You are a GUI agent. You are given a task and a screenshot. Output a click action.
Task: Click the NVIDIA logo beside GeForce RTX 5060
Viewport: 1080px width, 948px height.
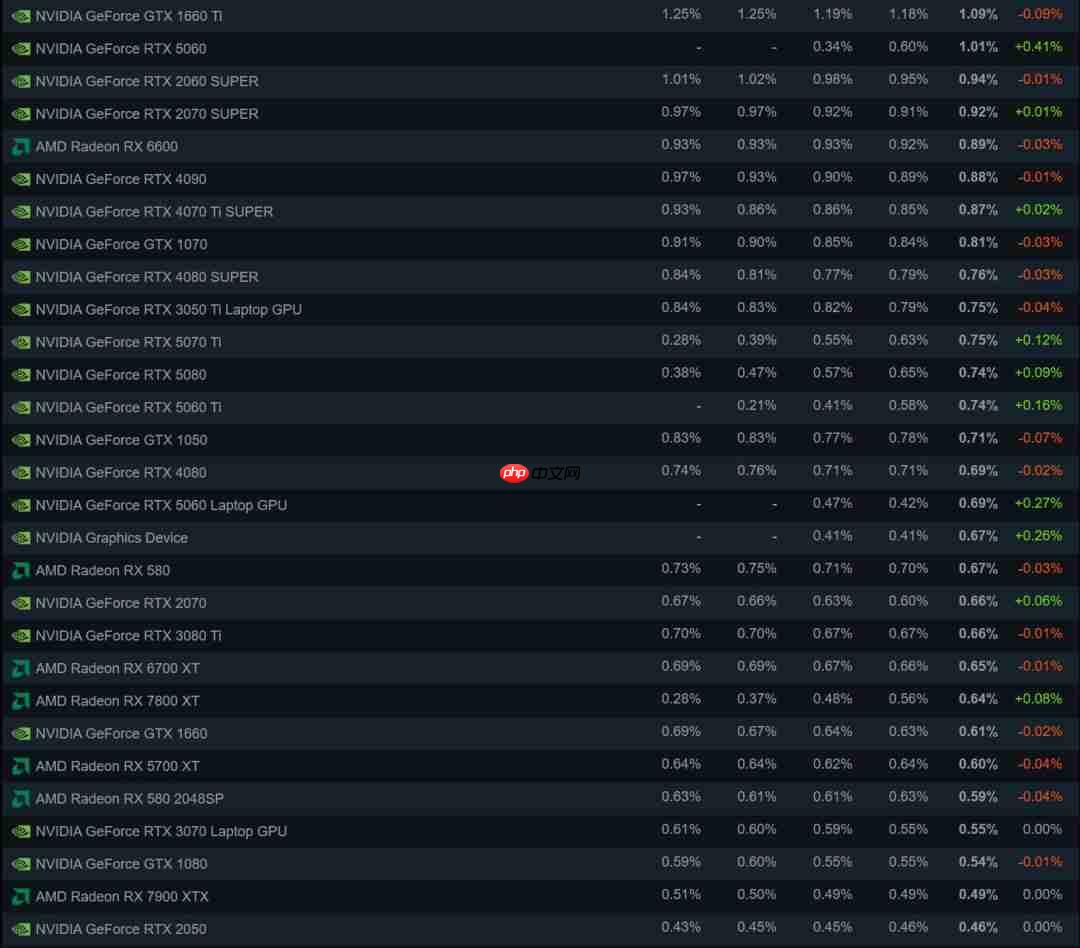coord(21,49)
